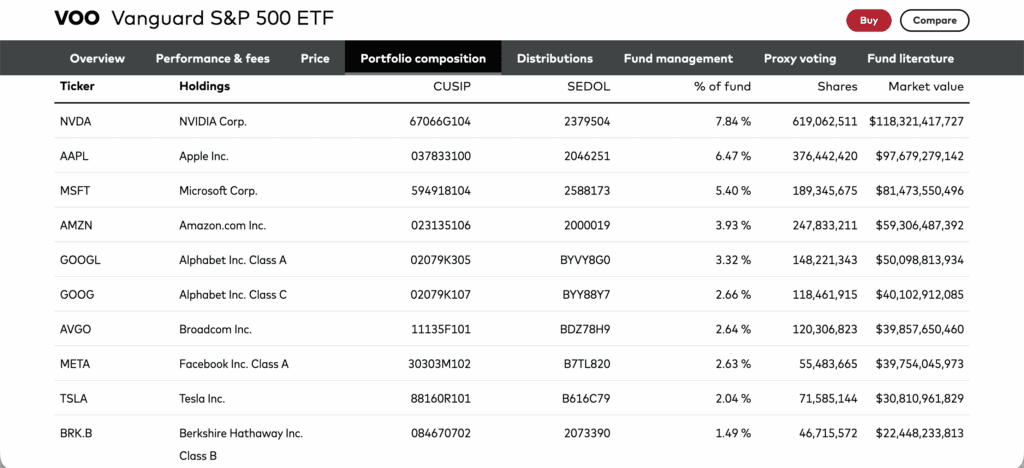This screenshot has width=1024, height=468.
Task: Switch to Performance & fees tab
Action: pyautogui.click(x=213, y=58)
